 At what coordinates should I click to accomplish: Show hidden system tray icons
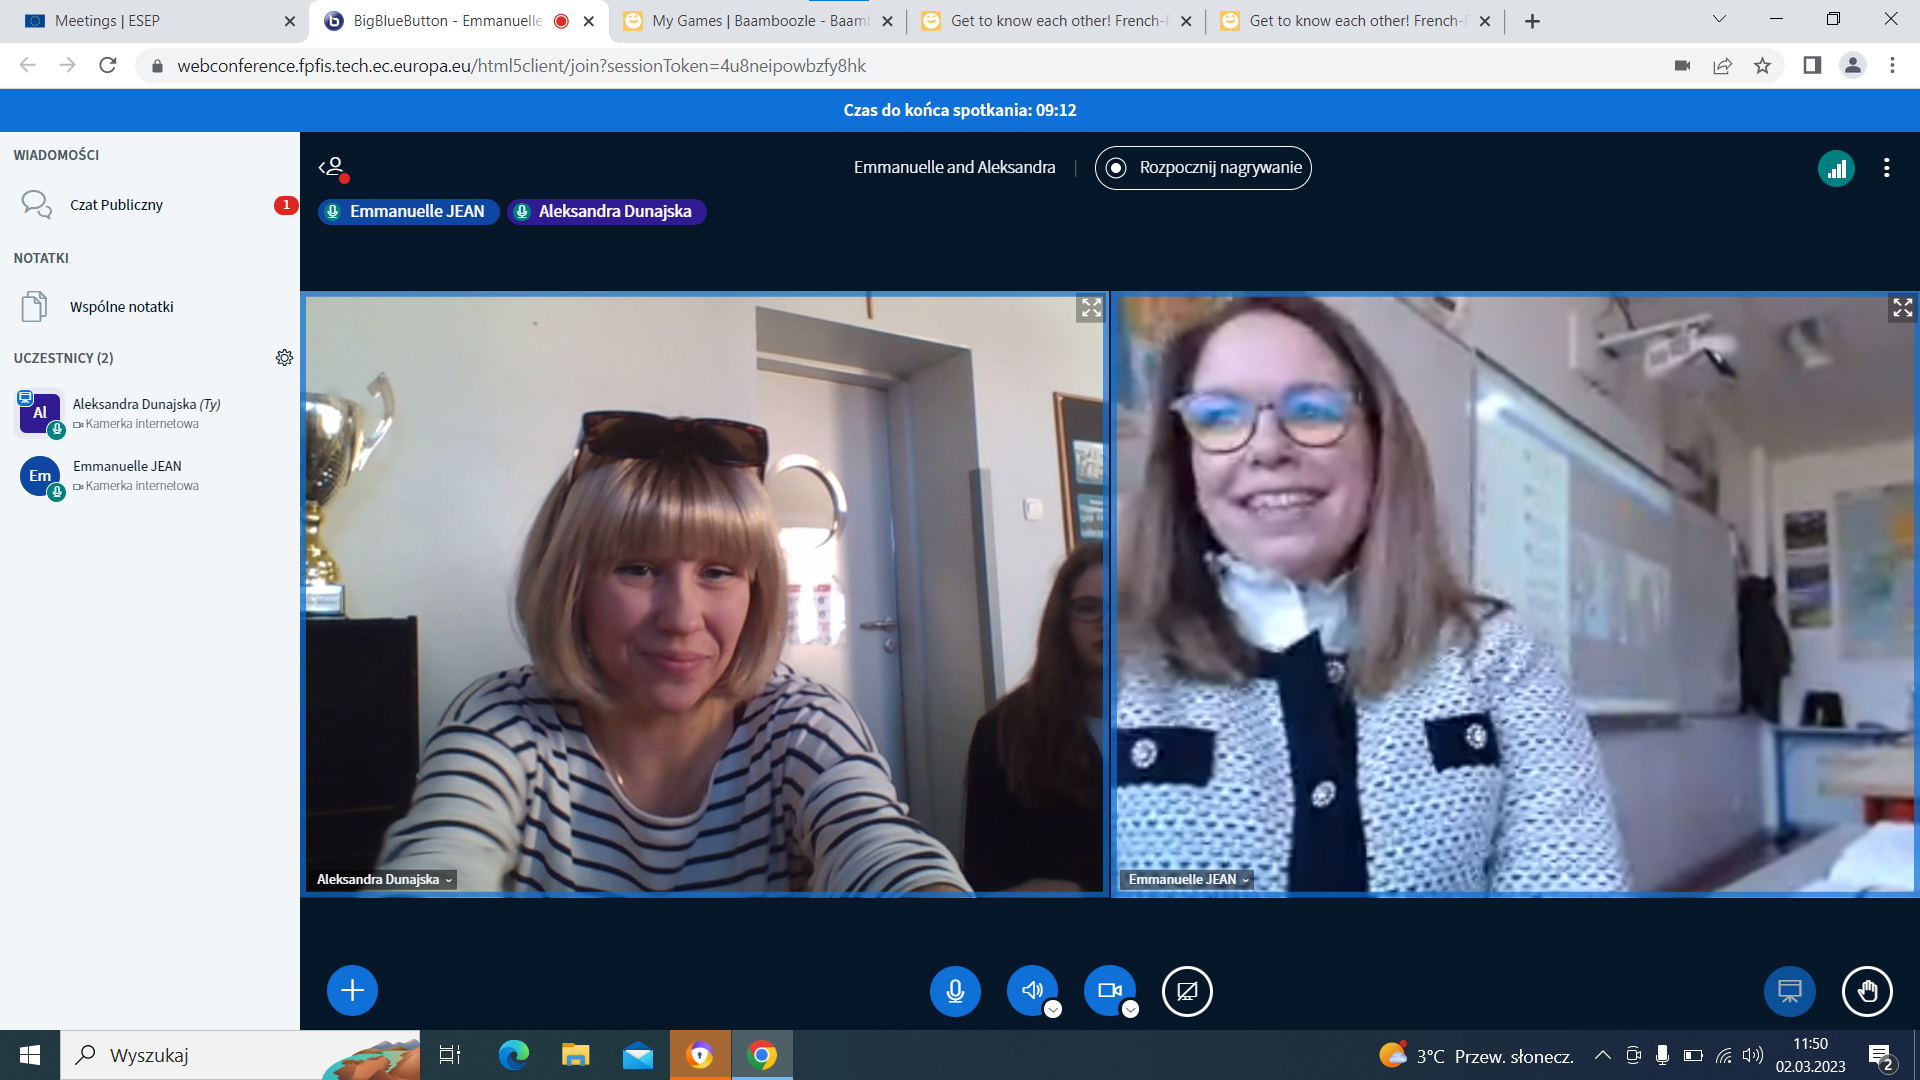coord(1602,1055)
